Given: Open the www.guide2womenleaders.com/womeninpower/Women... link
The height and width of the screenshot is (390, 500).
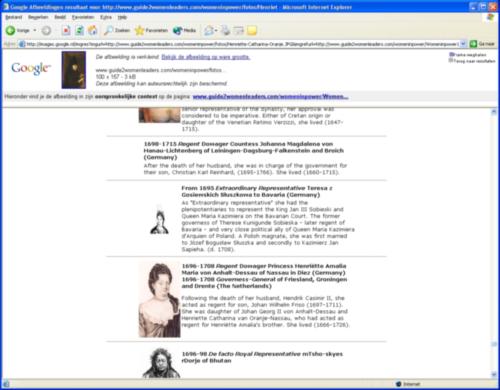Looking at the screenshot, I should click(270, 97).
